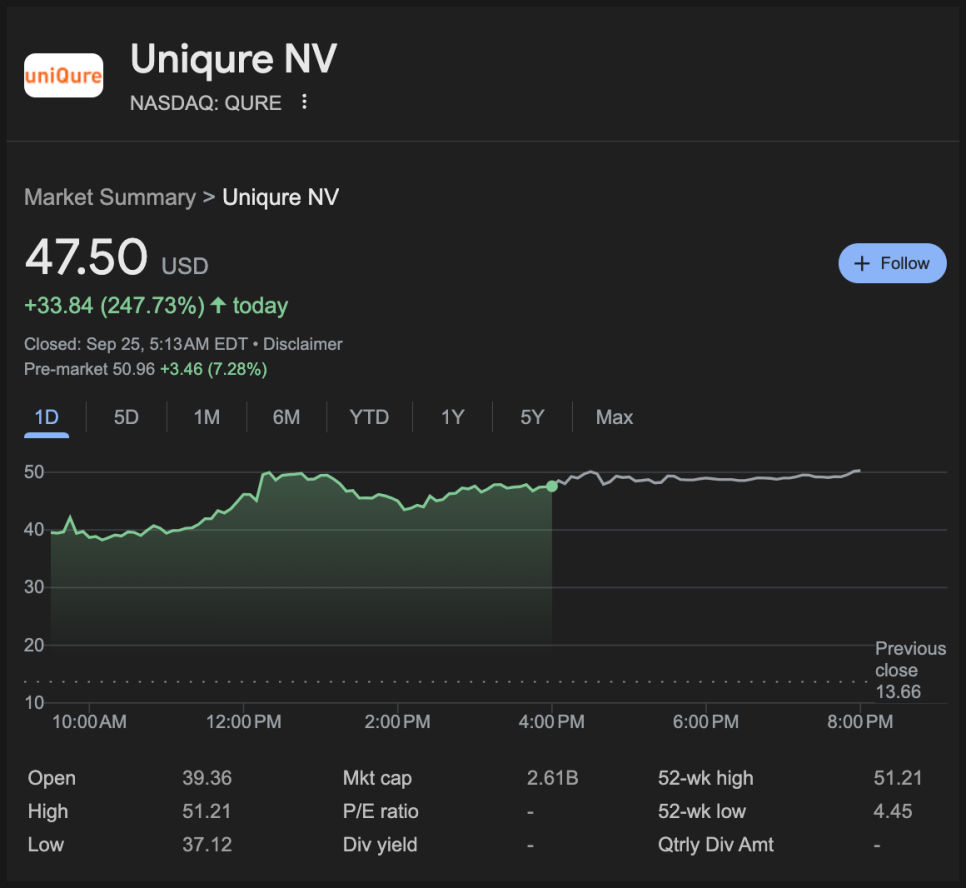Viewport: 966px width, 888px height.
Task: Click the Uniqure NV company title
Action: [x=233, y=60]
